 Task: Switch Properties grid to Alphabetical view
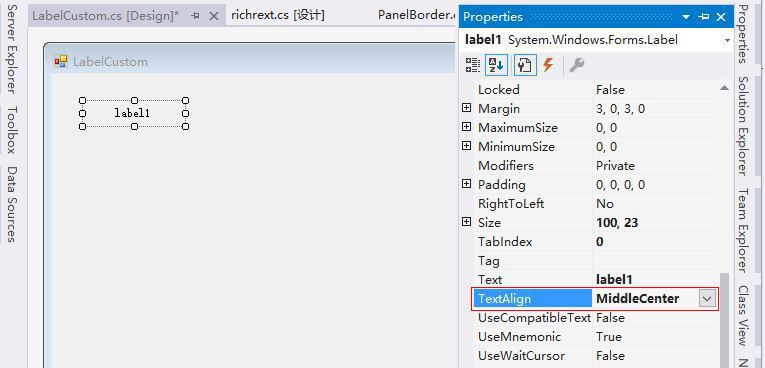point(496,65)
